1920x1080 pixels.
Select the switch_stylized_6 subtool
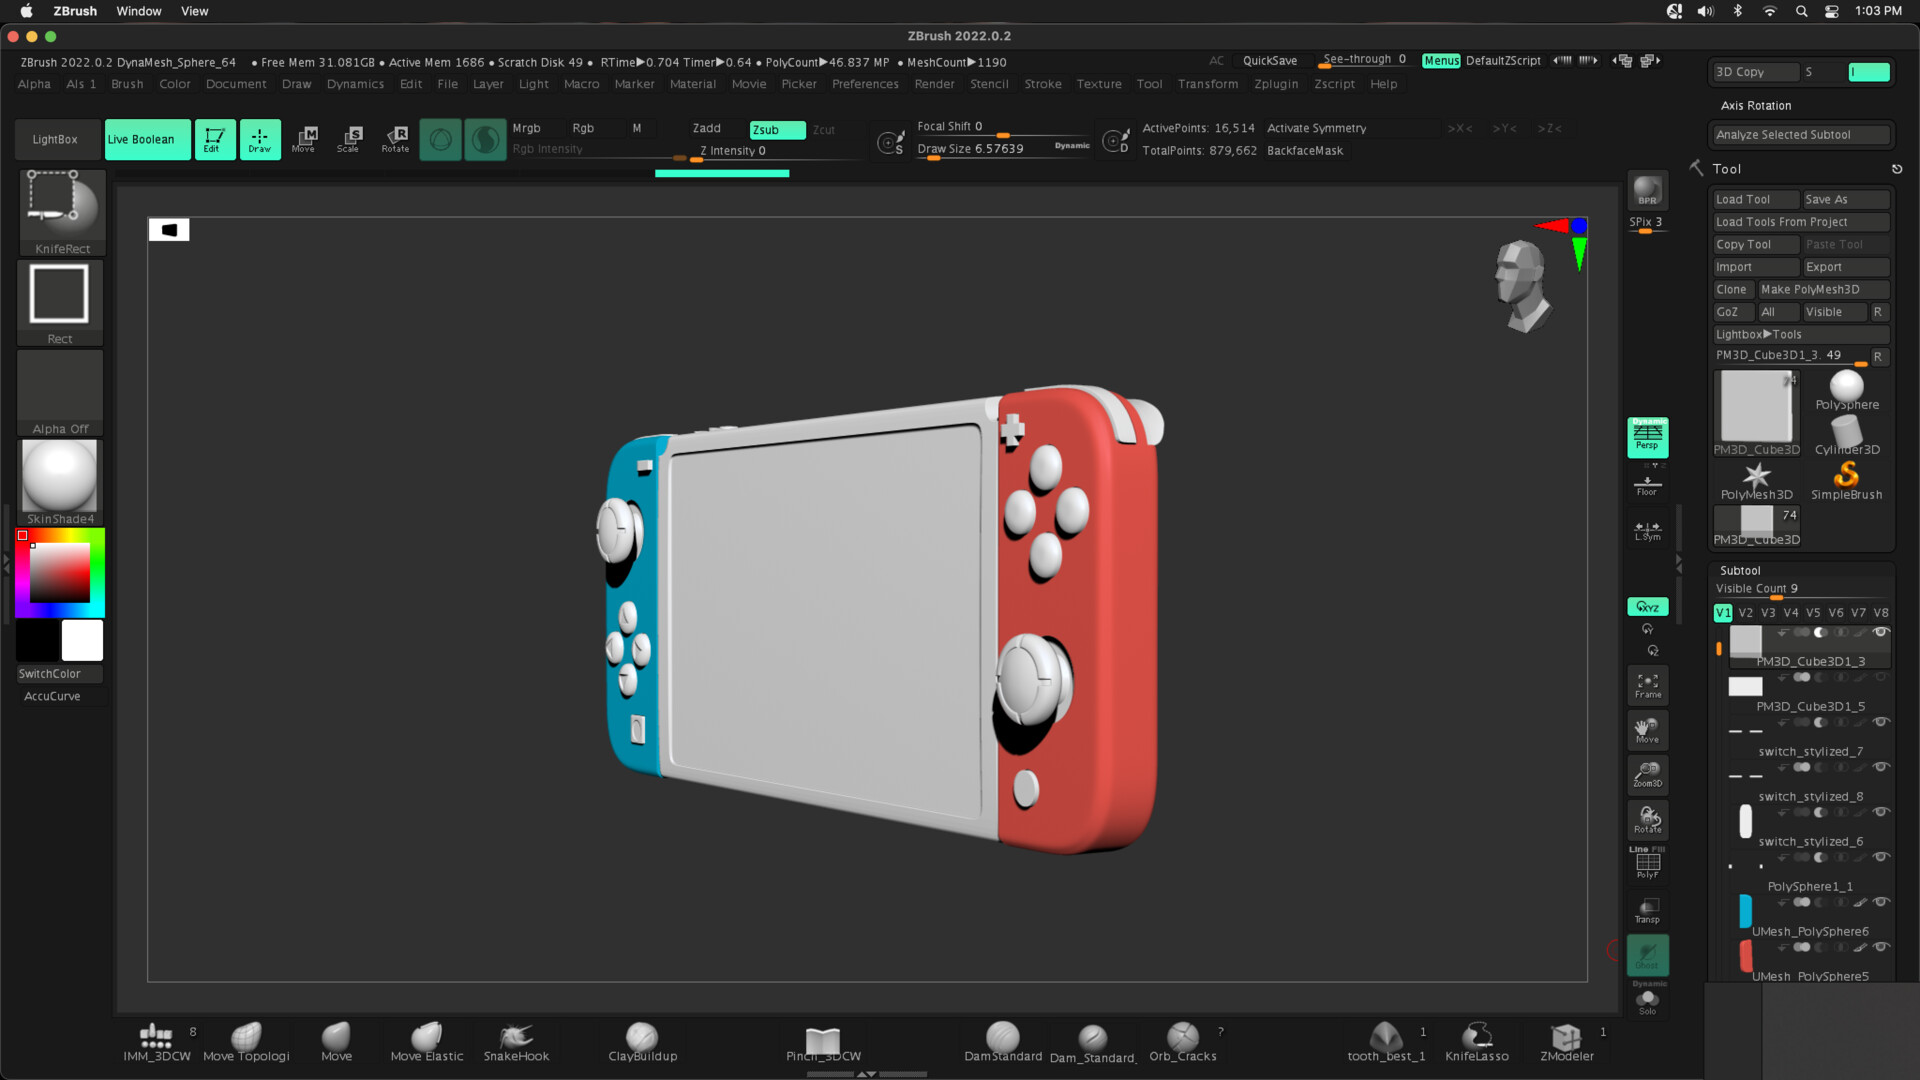[x=1810, y=841]
